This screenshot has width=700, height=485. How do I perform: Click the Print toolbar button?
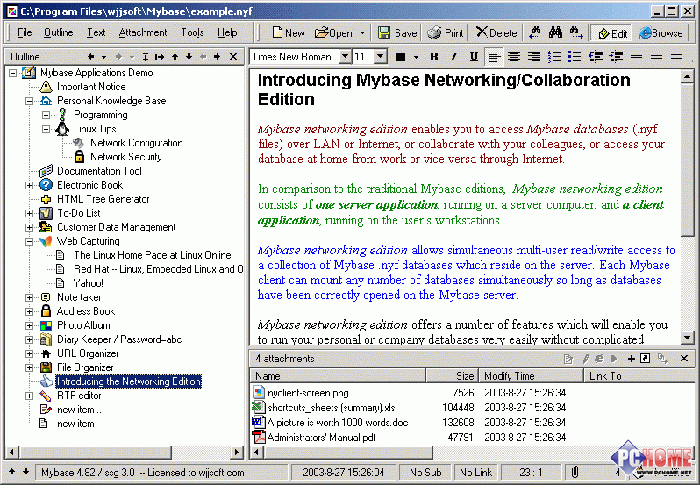(x=445, y=33)
